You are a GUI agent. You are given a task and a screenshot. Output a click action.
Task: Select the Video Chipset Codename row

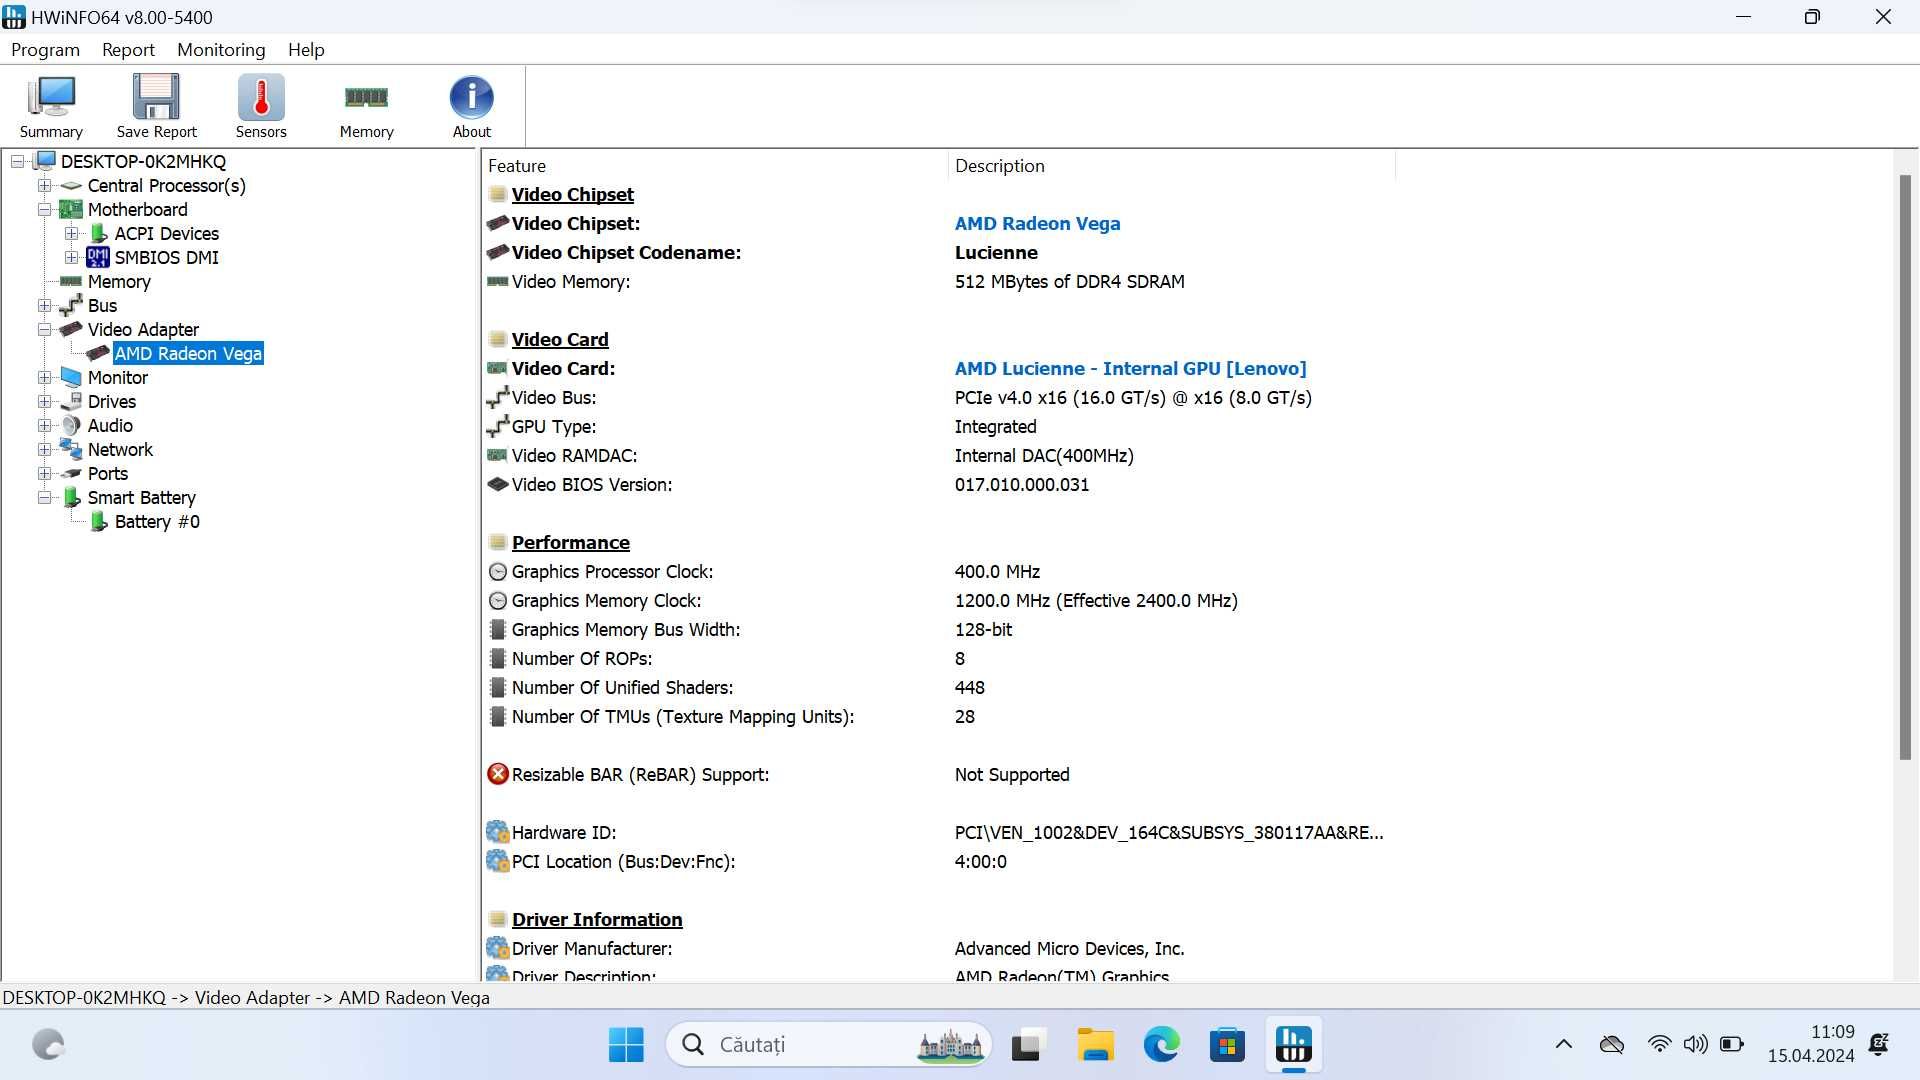click(940, 253)
